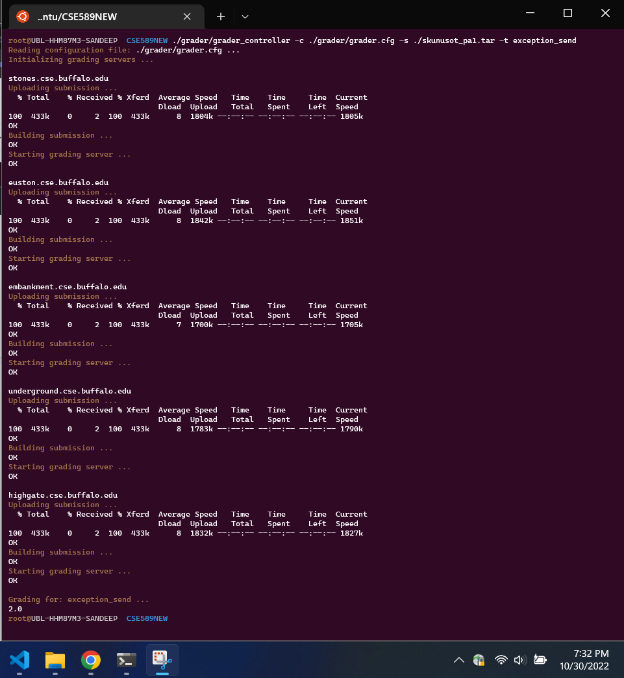624x678 pixels.
Task: Open Google Chrome from the taskbar
Action: 91,660
